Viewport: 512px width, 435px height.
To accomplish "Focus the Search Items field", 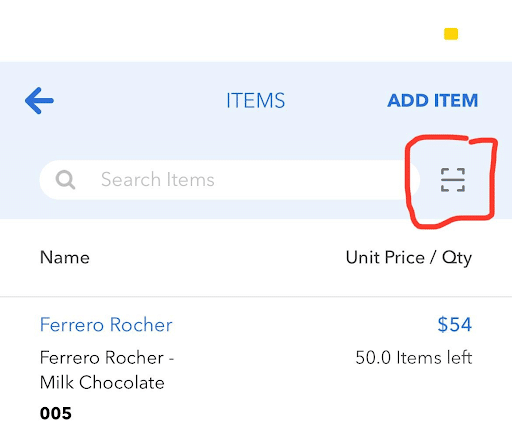I will pos(229,180).
